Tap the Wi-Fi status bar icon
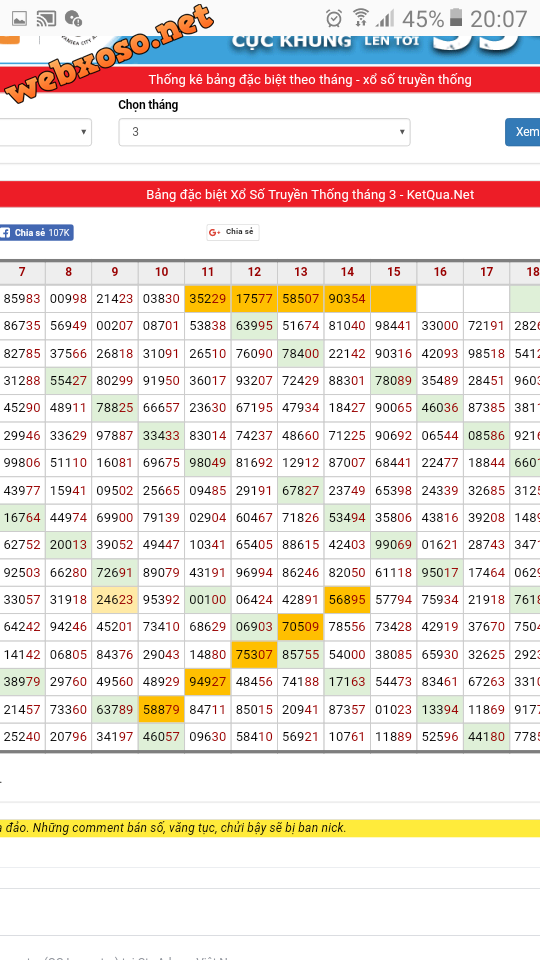 coord(361,18)
